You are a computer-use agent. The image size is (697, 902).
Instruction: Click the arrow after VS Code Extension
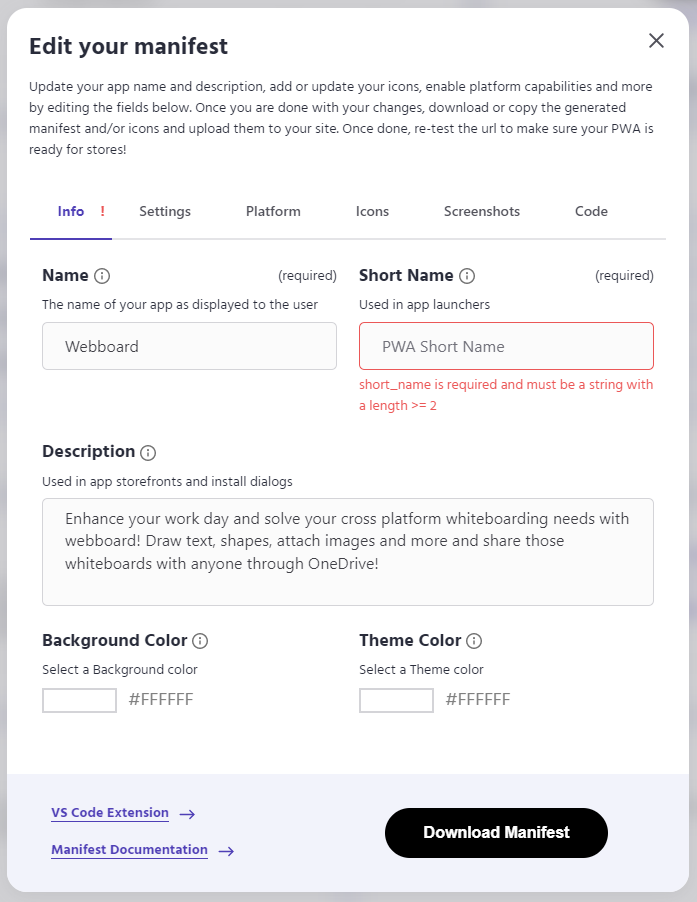tap(187, 814)
